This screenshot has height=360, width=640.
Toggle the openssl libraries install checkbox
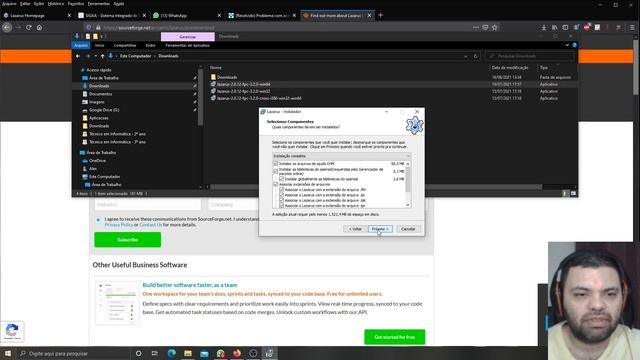coord(276,171)
